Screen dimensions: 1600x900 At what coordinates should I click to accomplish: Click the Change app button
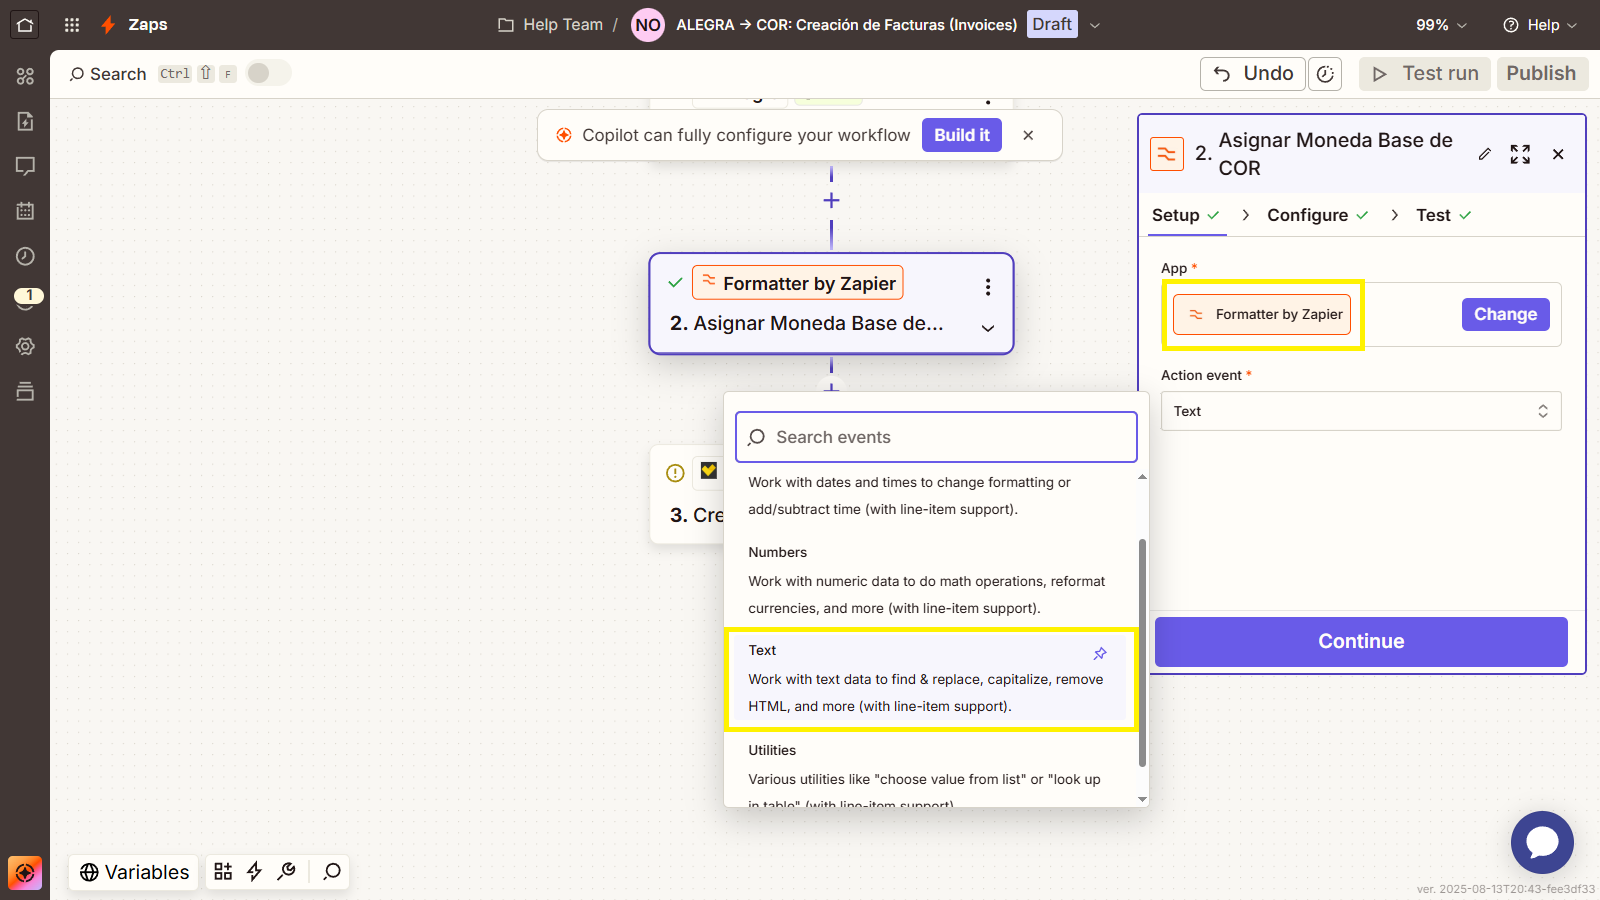1505,314
